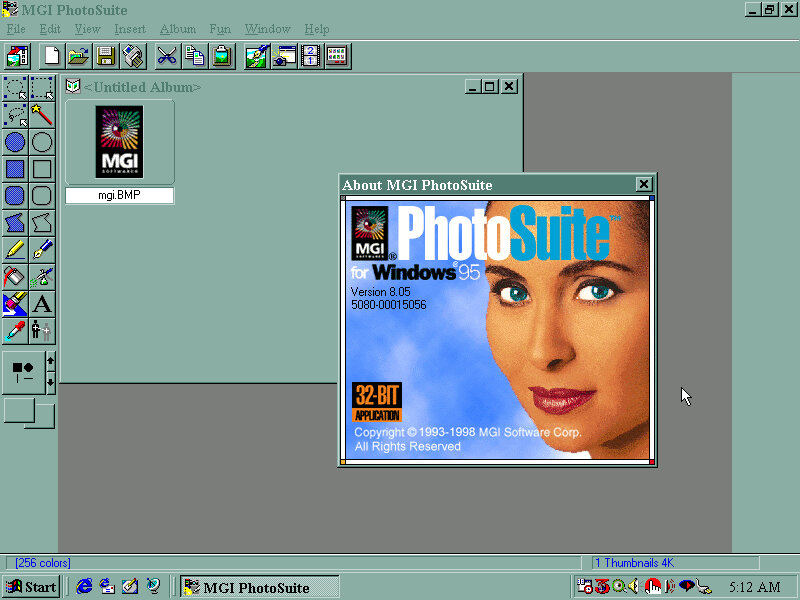
Task: Select the filled circle shape tool
Action: [x=15, y=142]
